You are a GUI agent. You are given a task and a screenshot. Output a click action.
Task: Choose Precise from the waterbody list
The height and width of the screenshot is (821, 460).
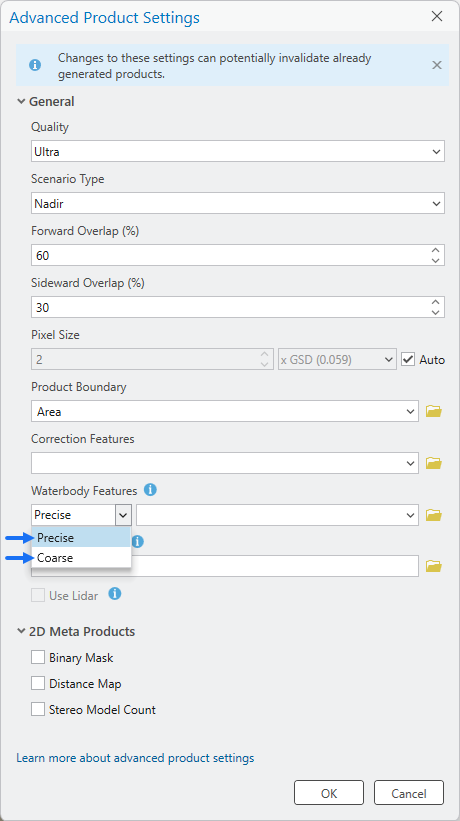[81, 538]
